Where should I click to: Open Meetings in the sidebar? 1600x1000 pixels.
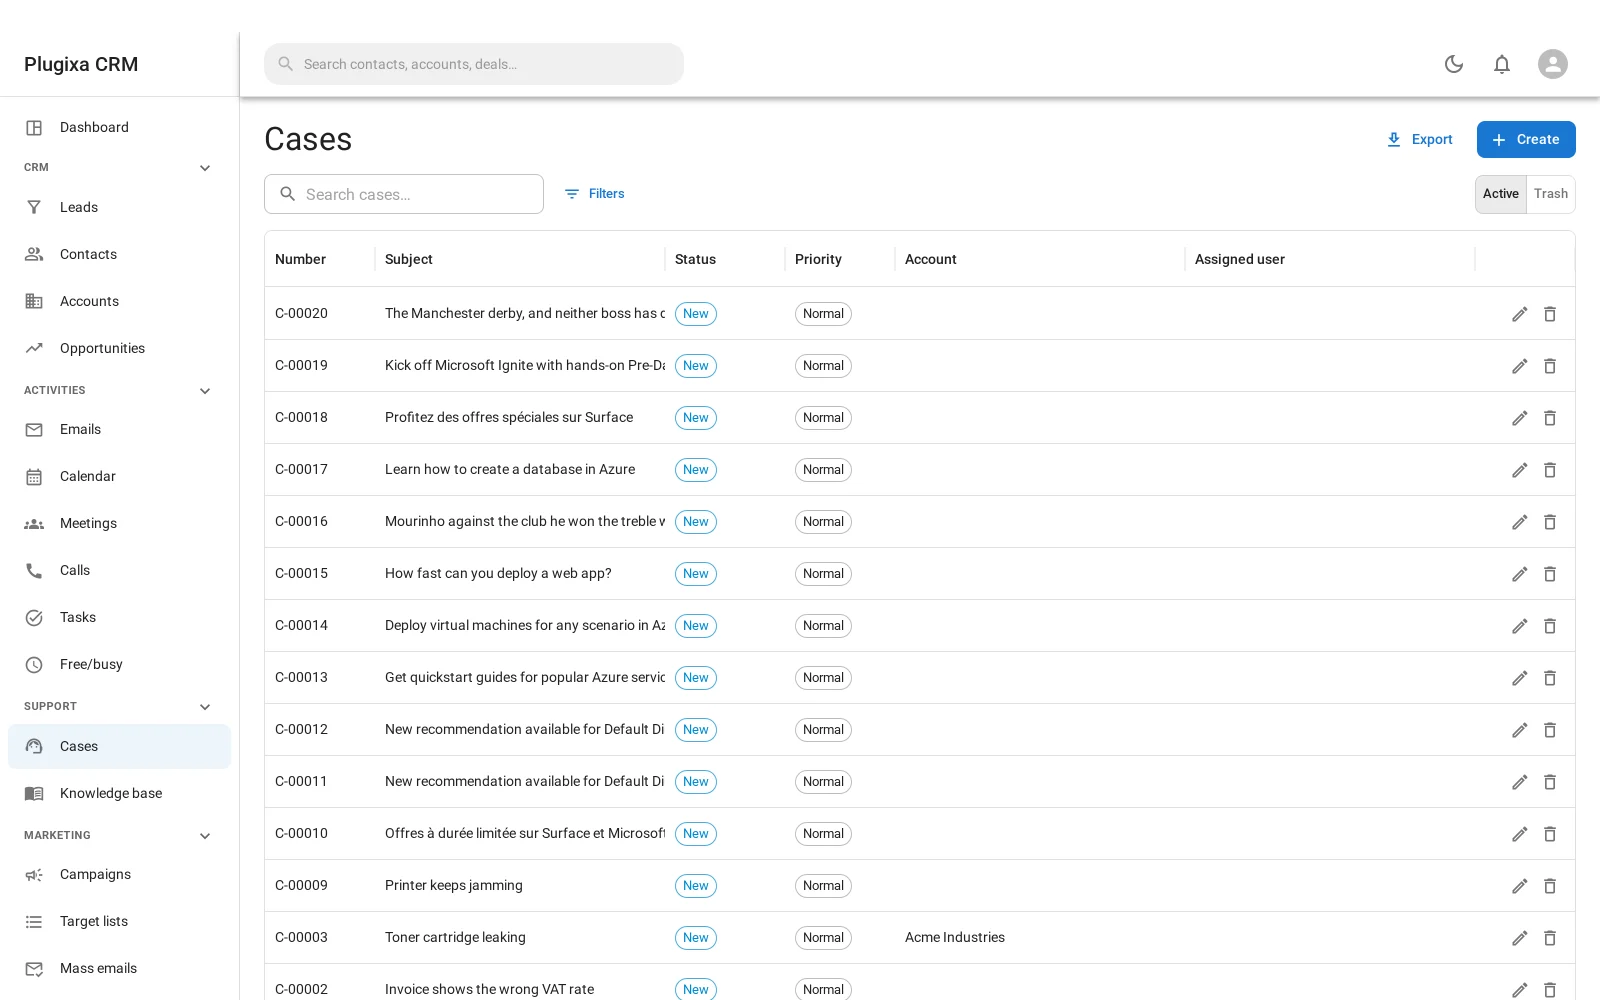[119, 523]
